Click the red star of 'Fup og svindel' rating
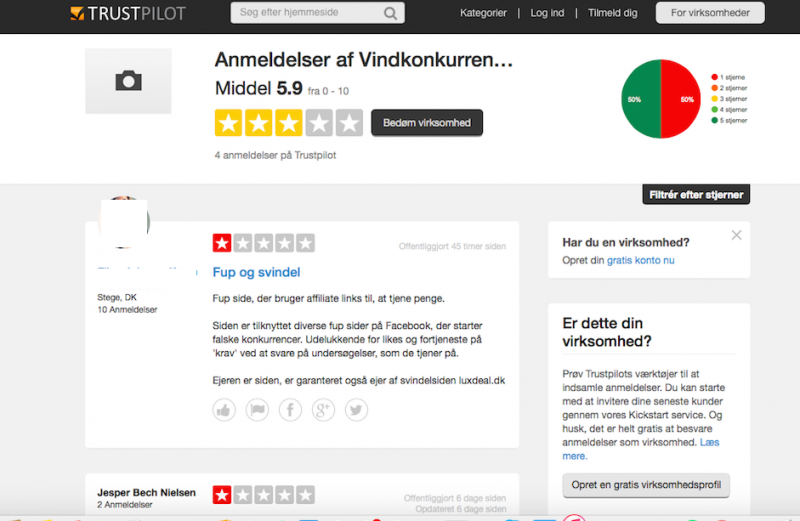The height and width of the screenshot is (521, 800). click(222, 243)
